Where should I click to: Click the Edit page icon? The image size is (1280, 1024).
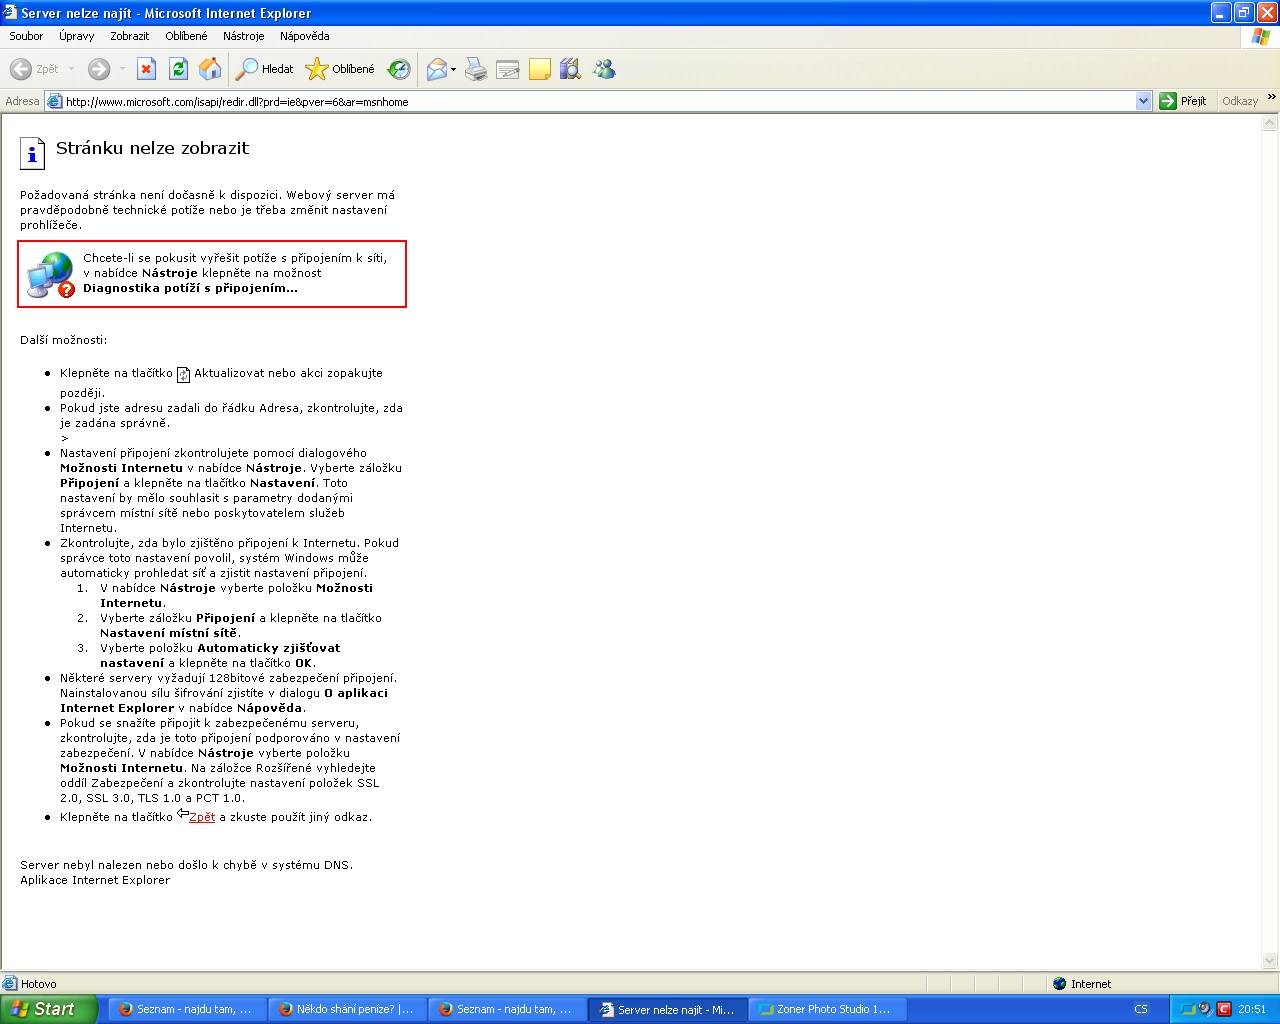coord(508,69)
